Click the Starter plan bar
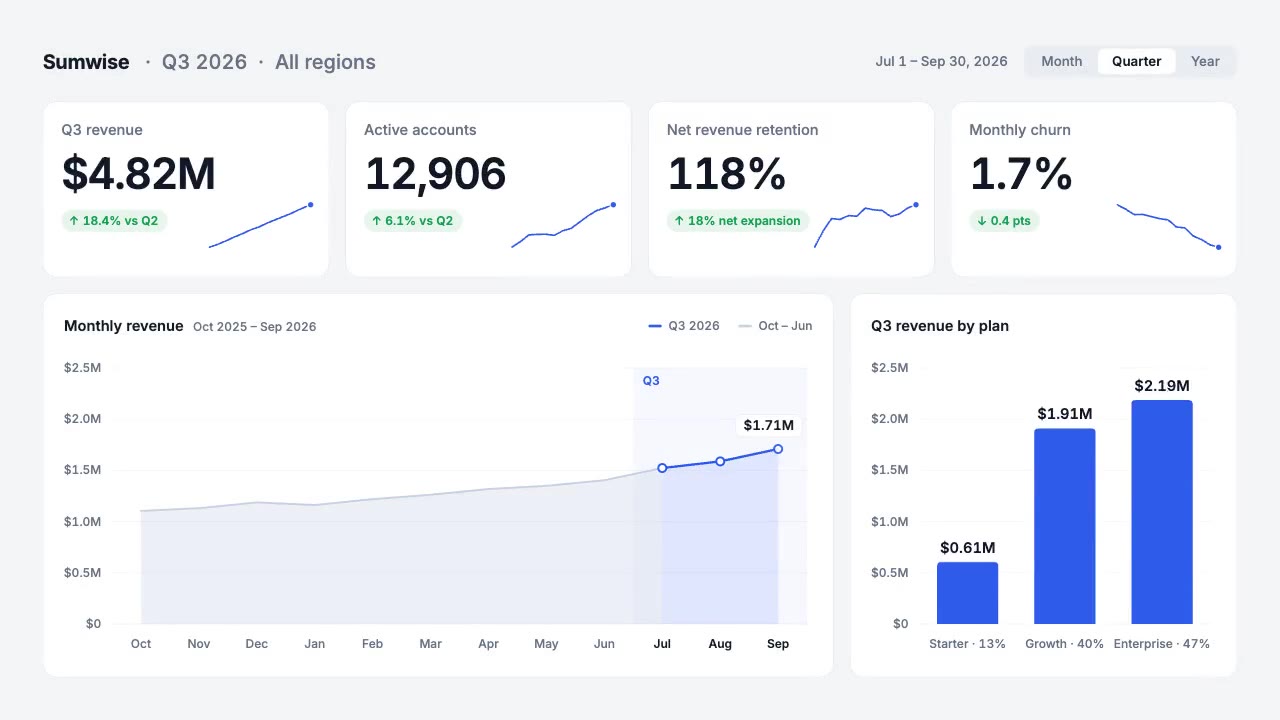 pos(967,593)
